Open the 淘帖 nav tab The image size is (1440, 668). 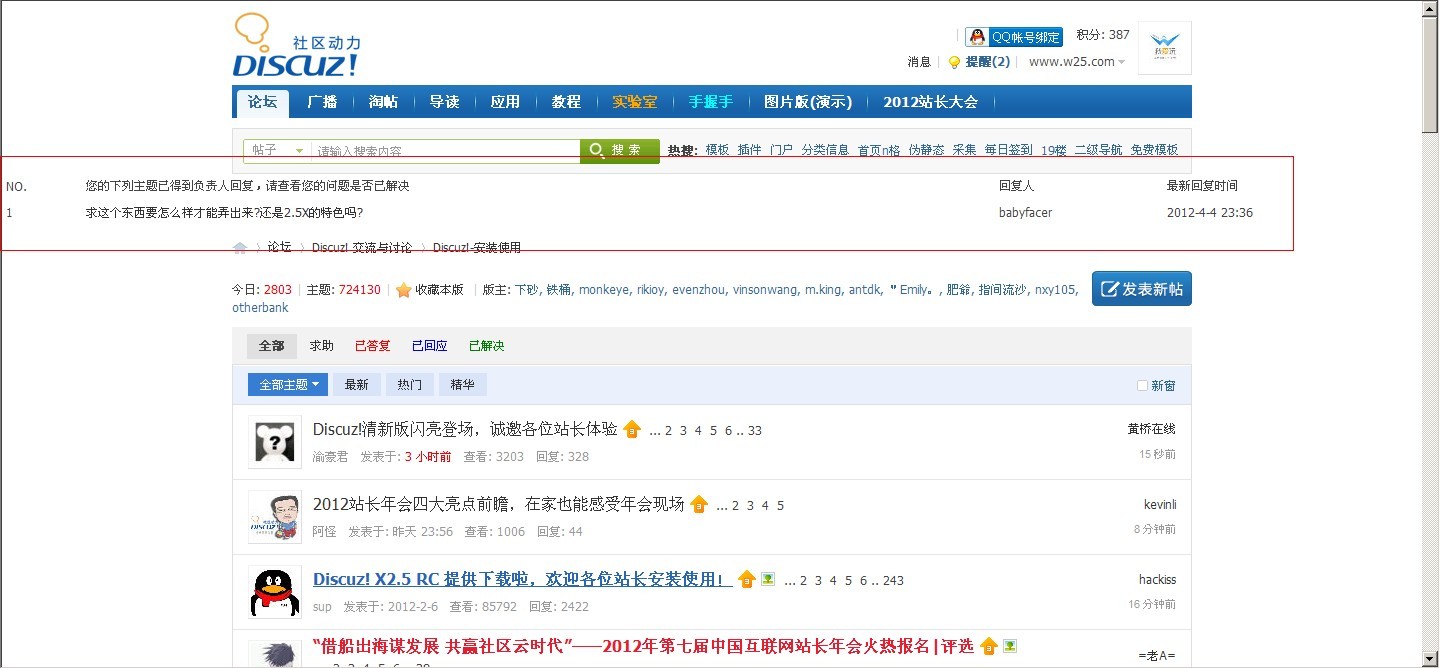[x=383, y=102]
